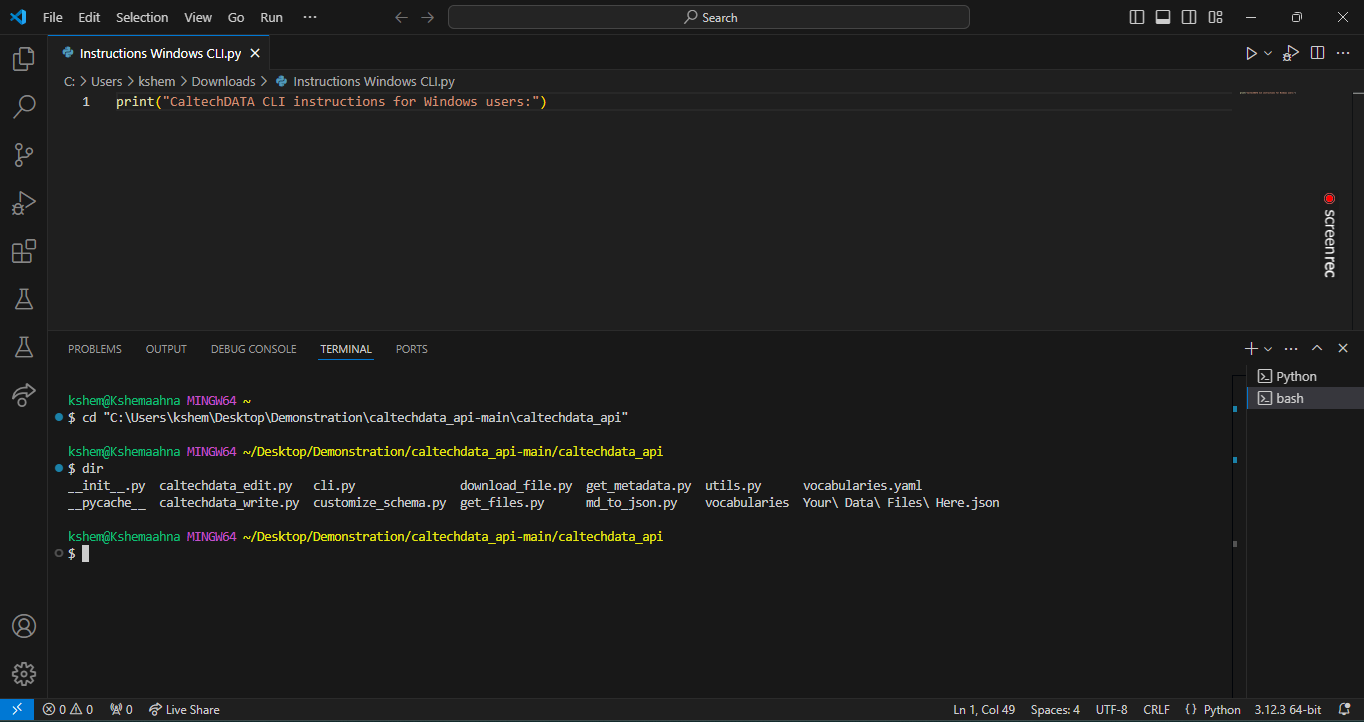This screenshot has width=1364, height=722.
Task: Click the kshem breadcrumb segment
Action: (x=157, y=81)
